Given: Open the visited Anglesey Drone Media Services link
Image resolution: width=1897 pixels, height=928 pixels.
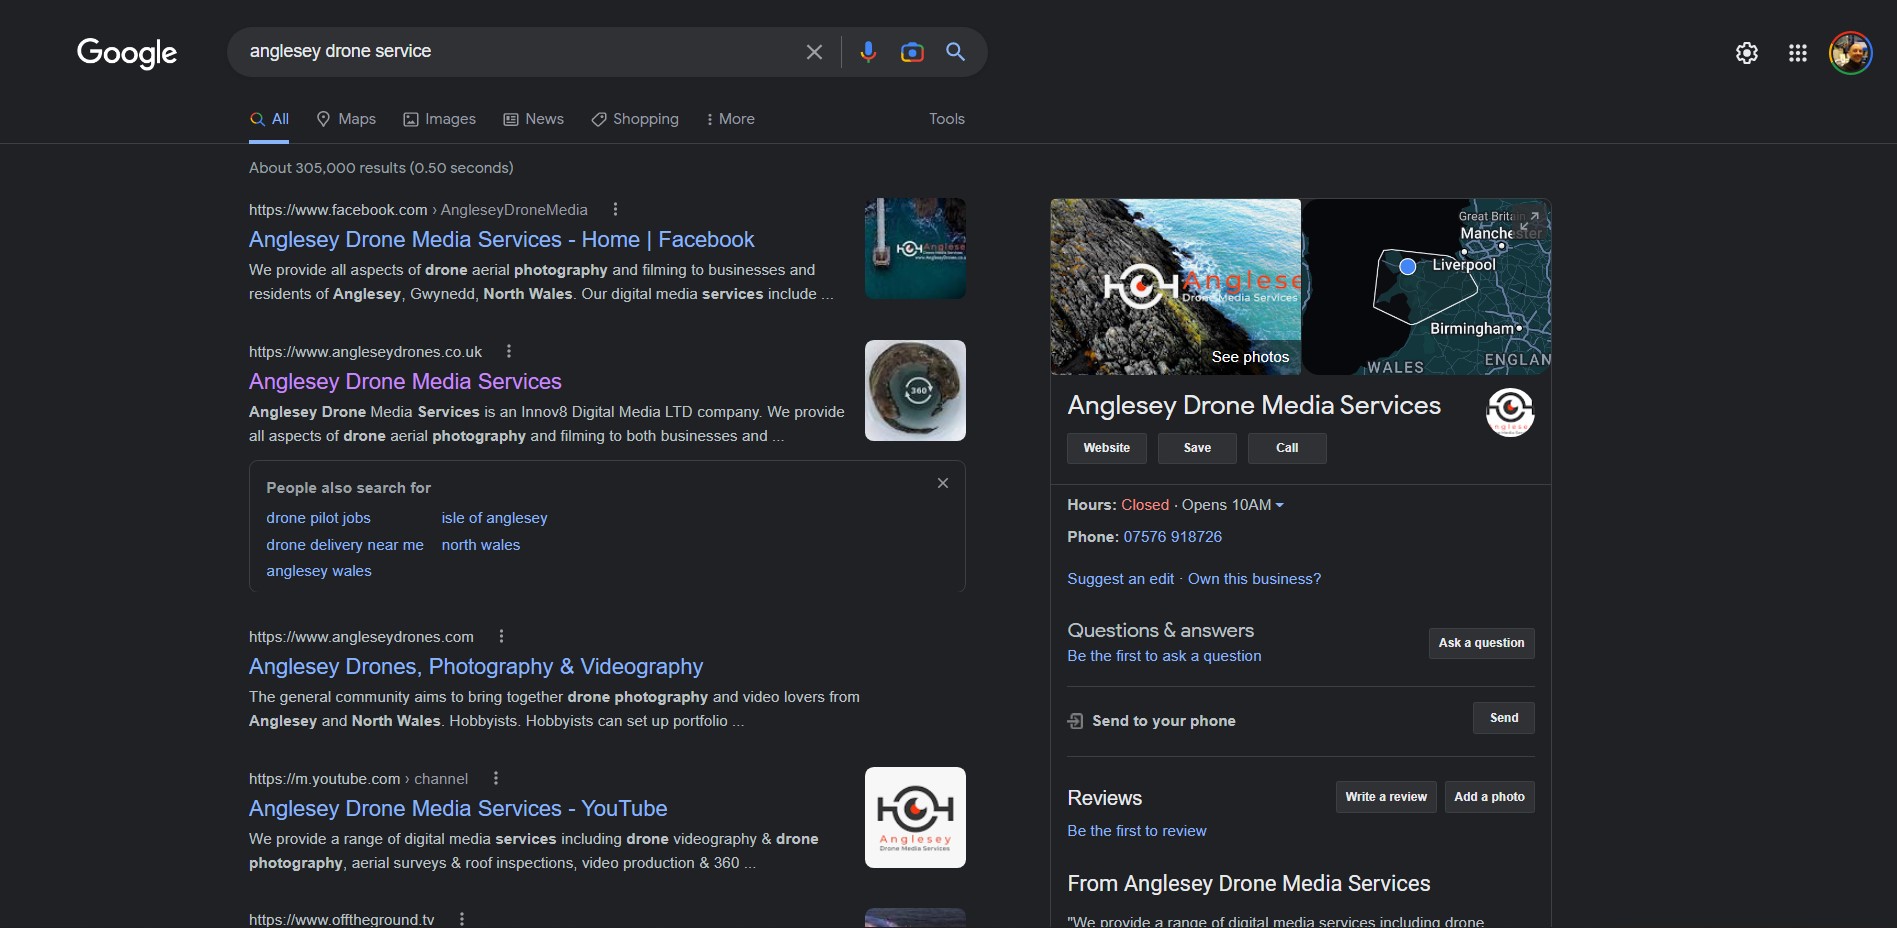Looking at the screenshot, I should click(405, 382).
